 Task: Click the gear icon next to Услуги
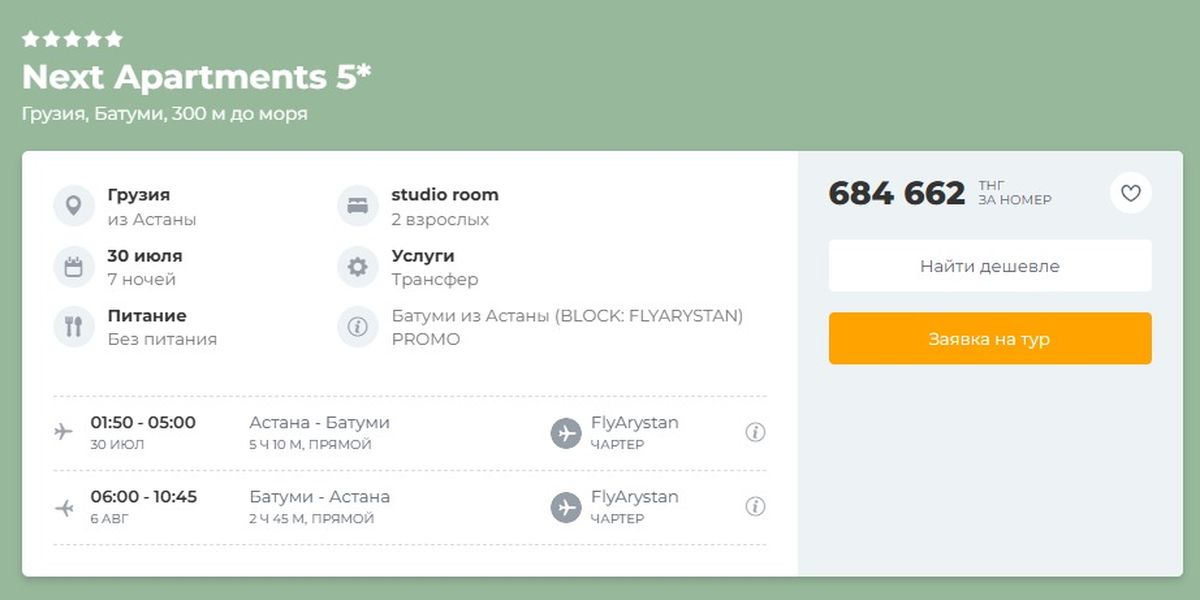358,266
